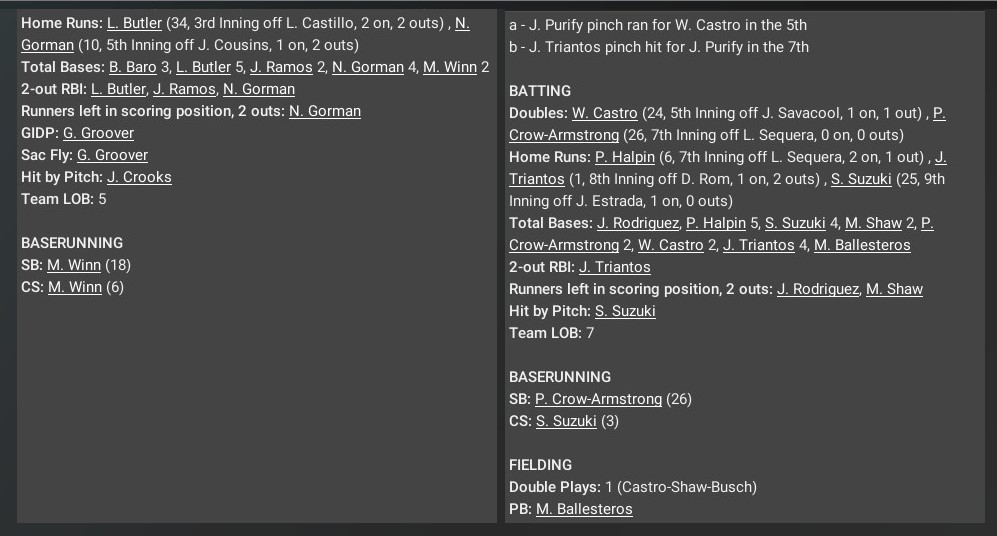Screen dimensions: 997x536
Task: Click G. Groover in the GIDP line
Action: (98, 133)
